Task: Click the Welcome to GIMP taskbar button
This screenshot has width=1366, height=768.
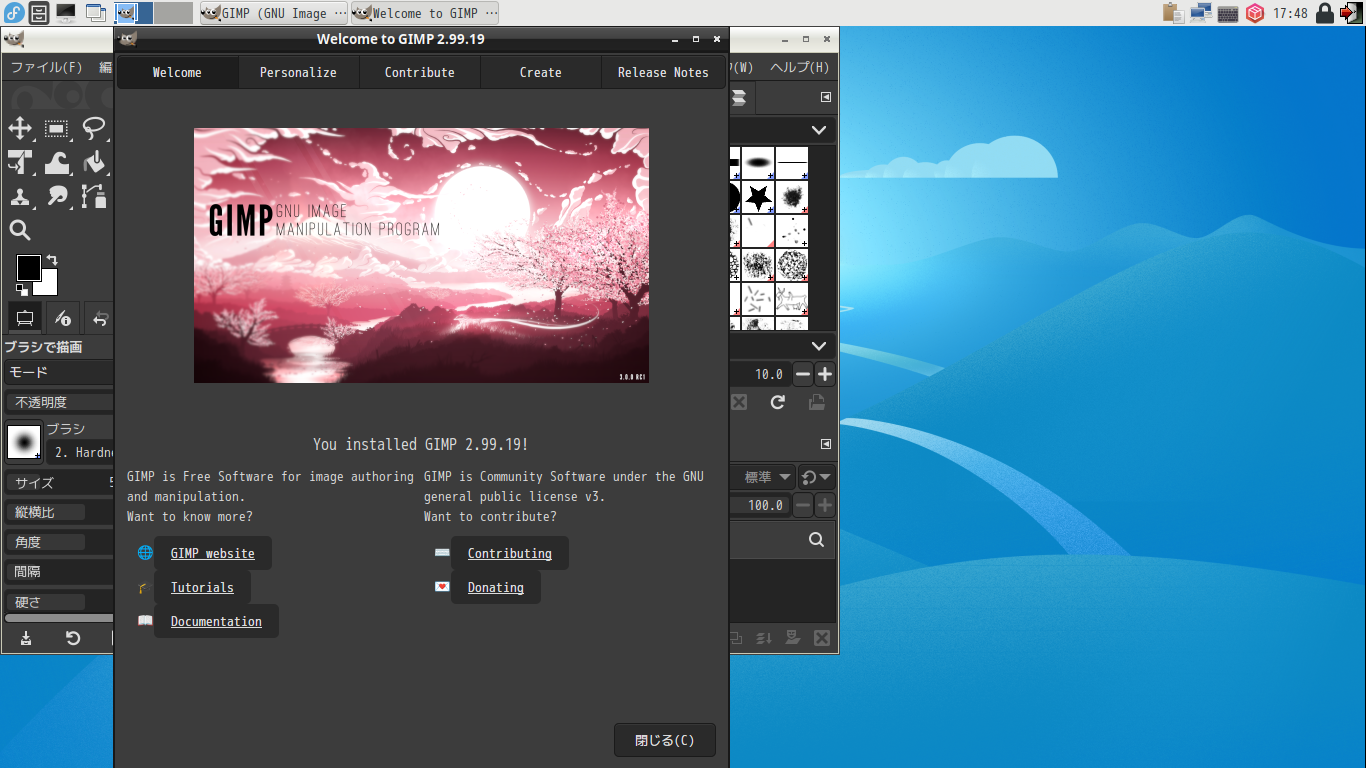Action: (x=424, y=13)
